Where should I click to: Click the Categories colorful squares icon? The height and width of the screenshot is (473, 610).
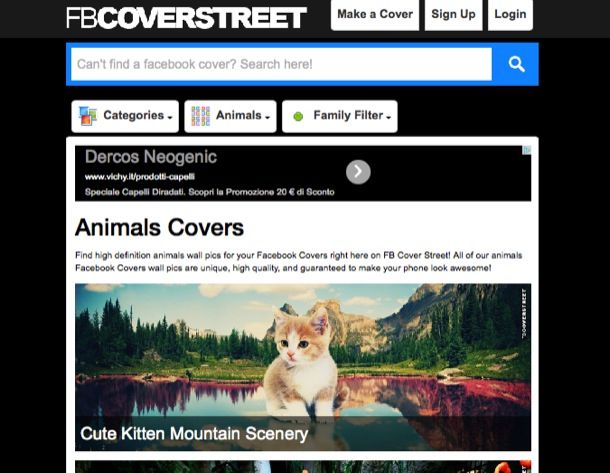[x=88, y=116]
